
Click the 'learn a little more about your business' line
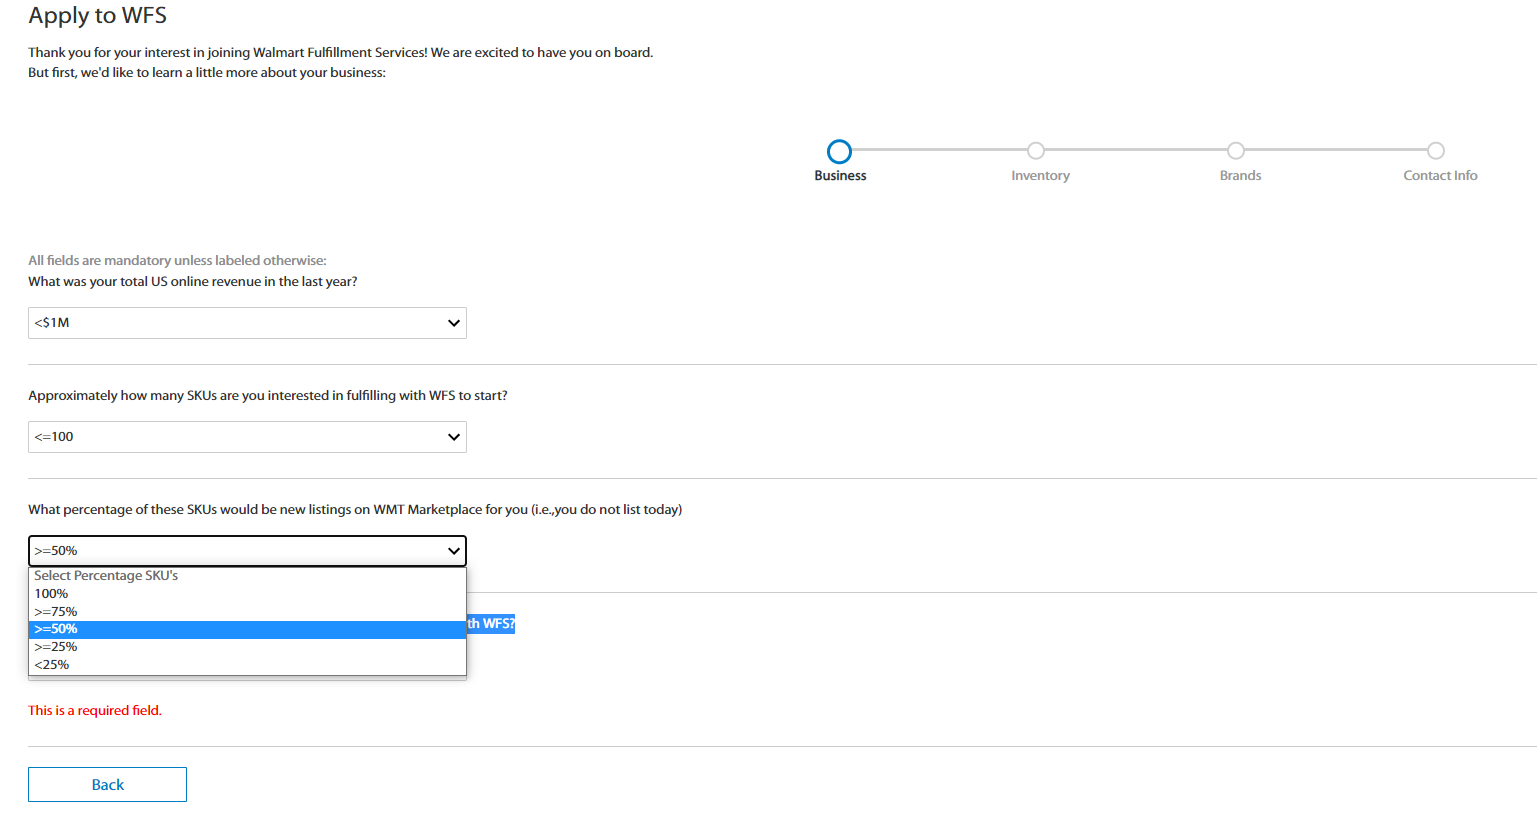[x=207, y=73]
